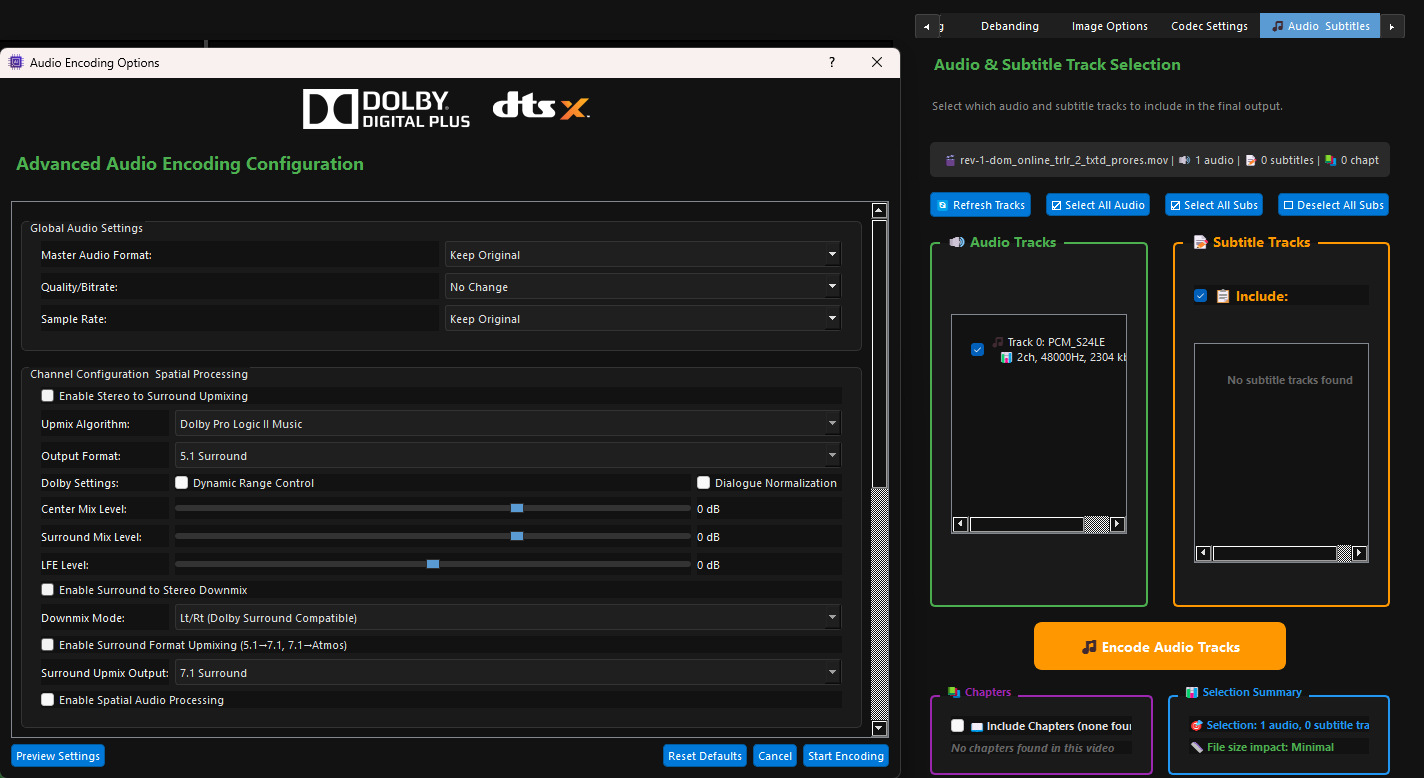Viewport: 1424px width, 778px height.
Task: Click the DTS:X logo
Action: coord(541,106)
